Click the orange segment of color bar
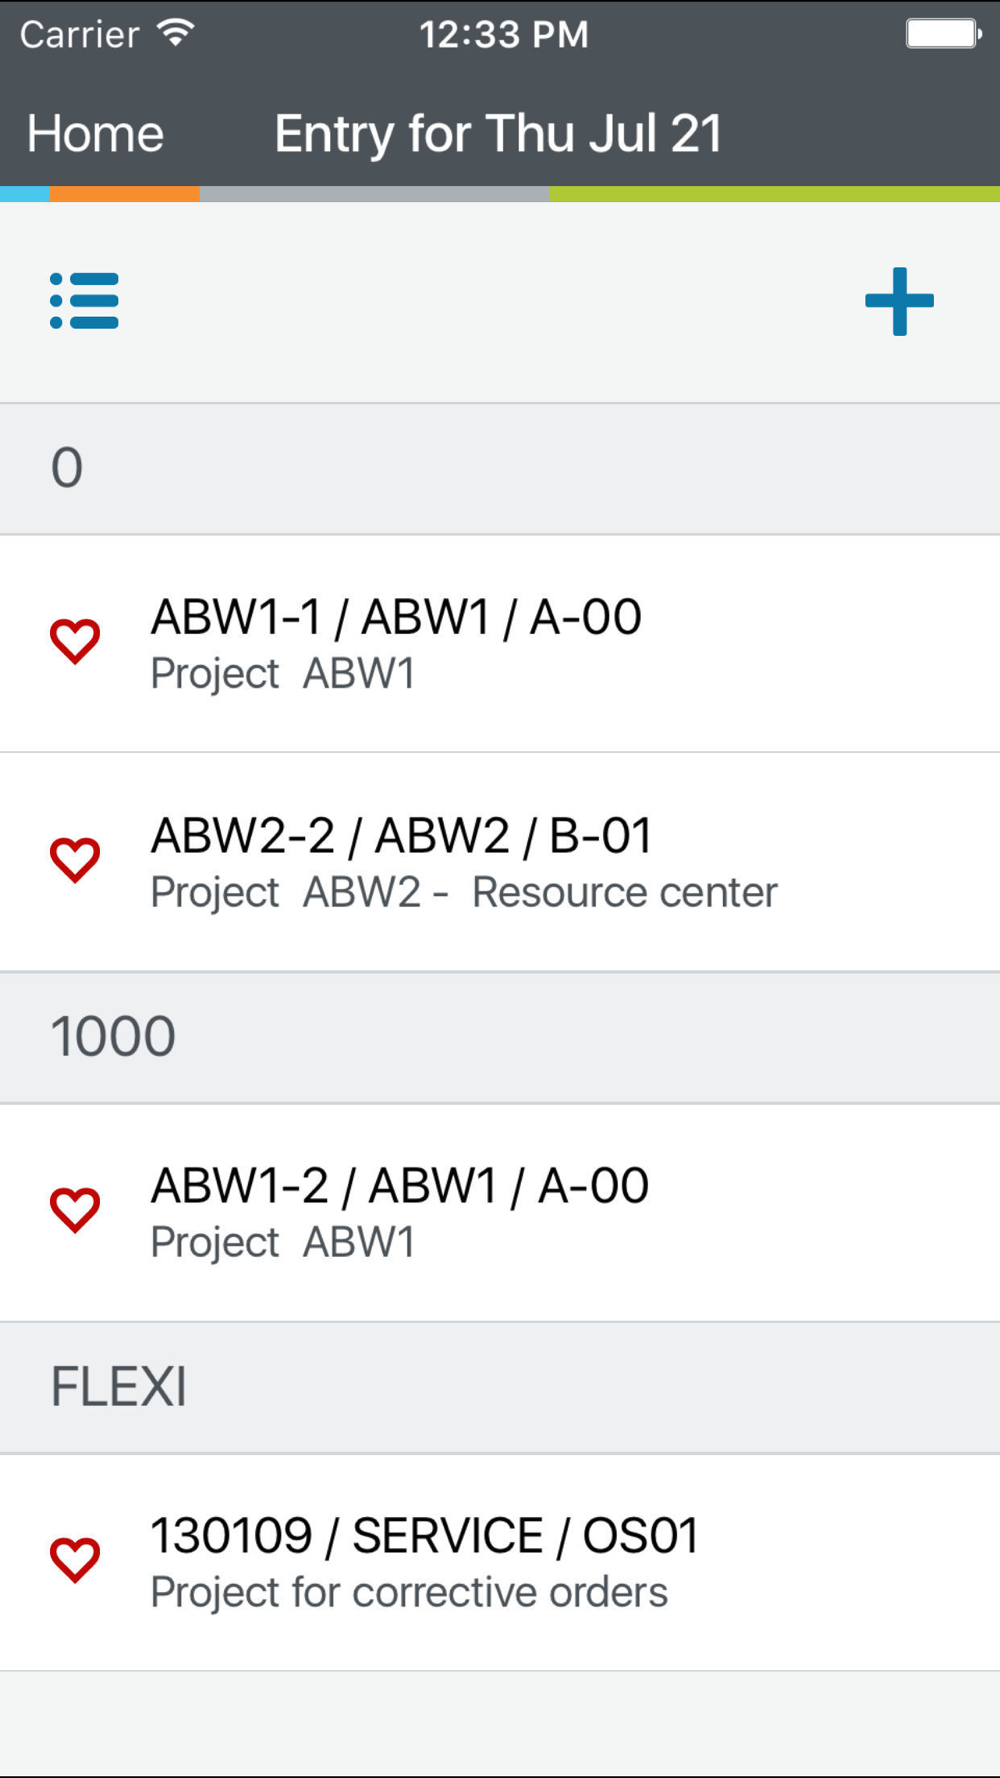1000x1778 pixels. (124, 194)
